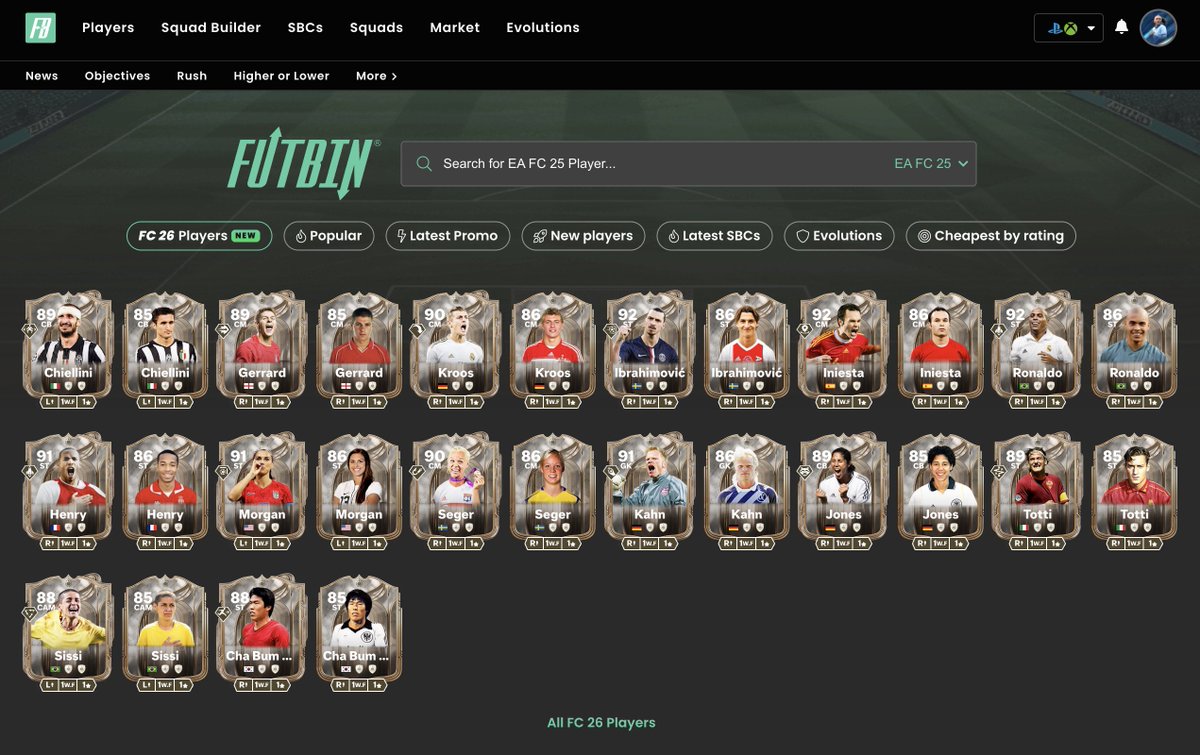Open the 86 rated Henry card
The width and height of the screenshot is (1200, 755).
click(x=165, y=492)
